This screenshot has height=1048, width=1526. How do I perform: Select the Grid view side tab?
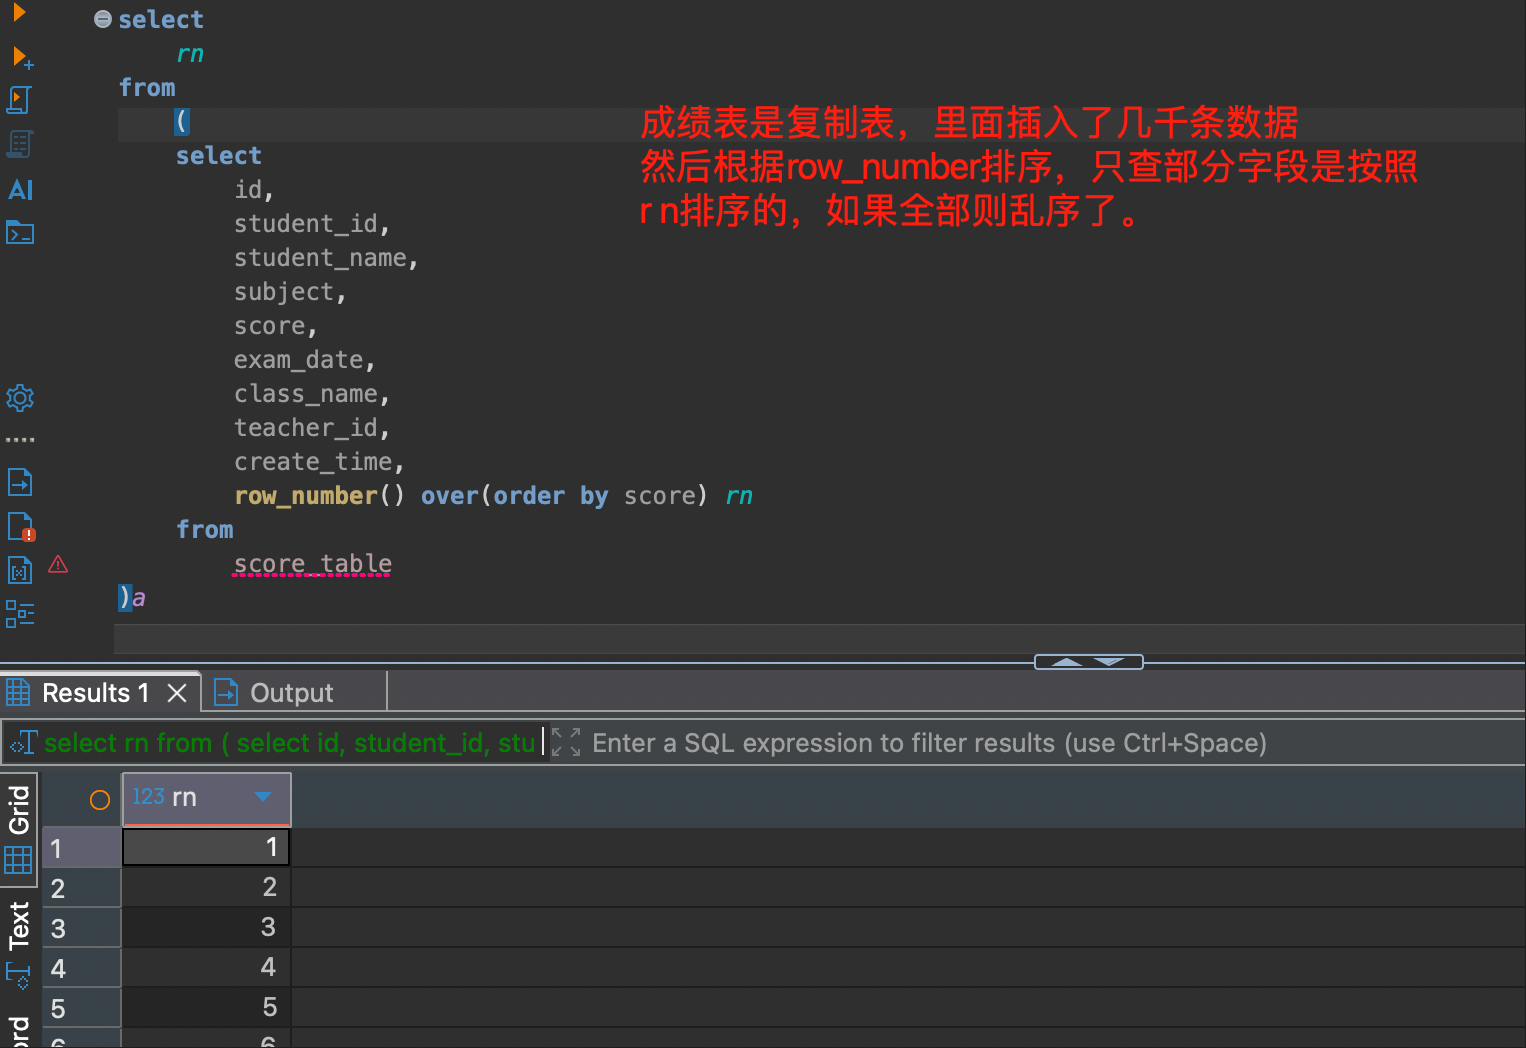[x=19, y=828]
